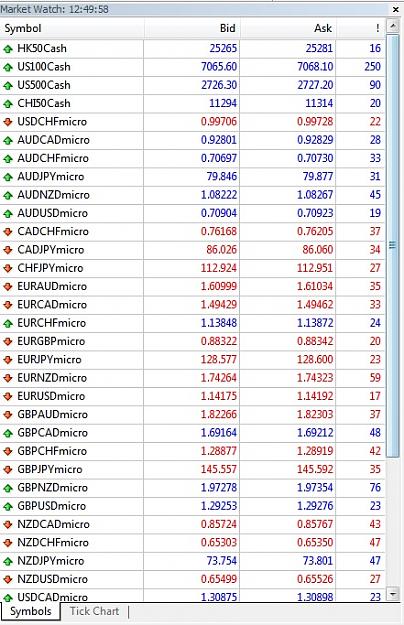Select the US100Cash row

click(192, 67)
